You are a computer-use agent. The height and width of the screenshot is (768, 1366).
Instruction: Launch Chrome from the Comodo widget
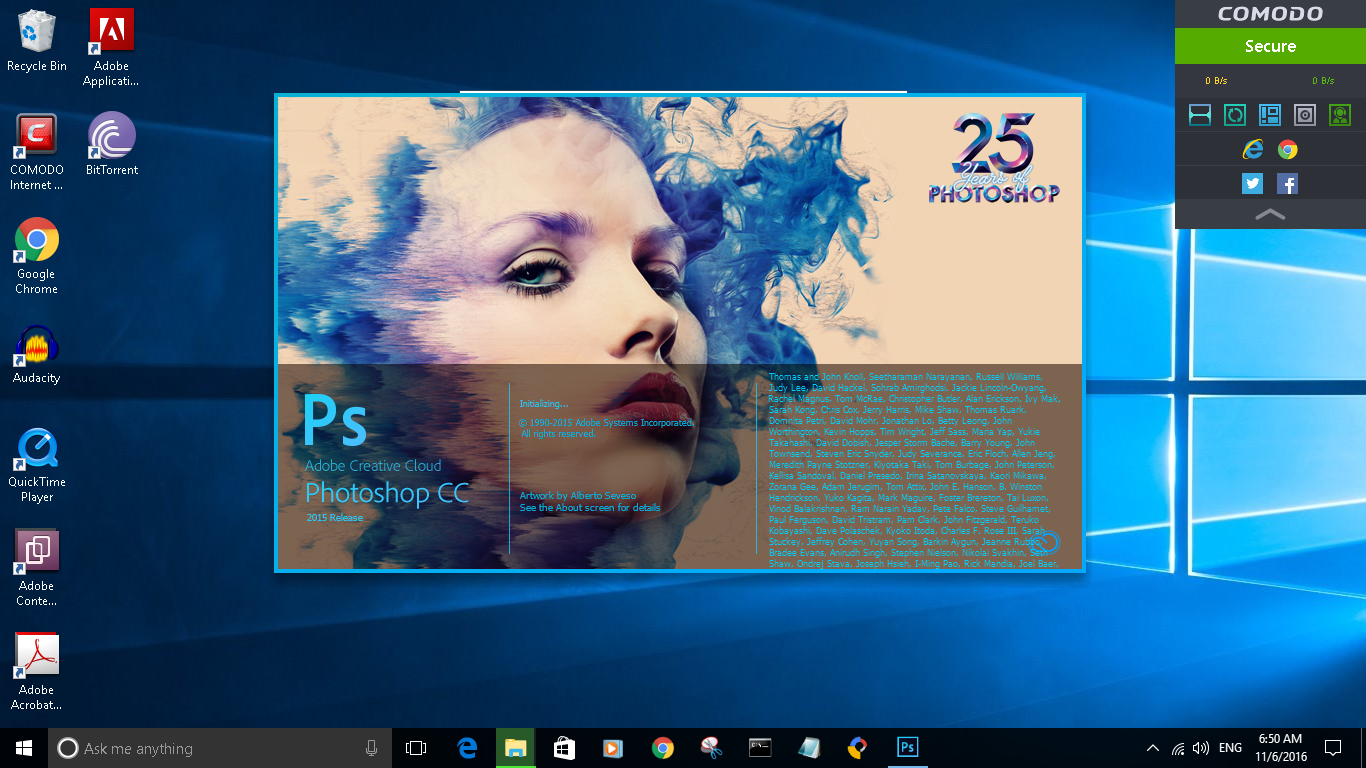tap(1288, 150)
